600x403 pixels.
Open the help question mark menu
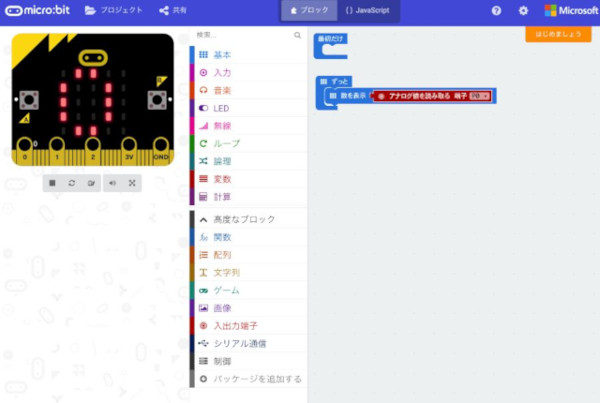pyautogui.click(x=496, y=10)
